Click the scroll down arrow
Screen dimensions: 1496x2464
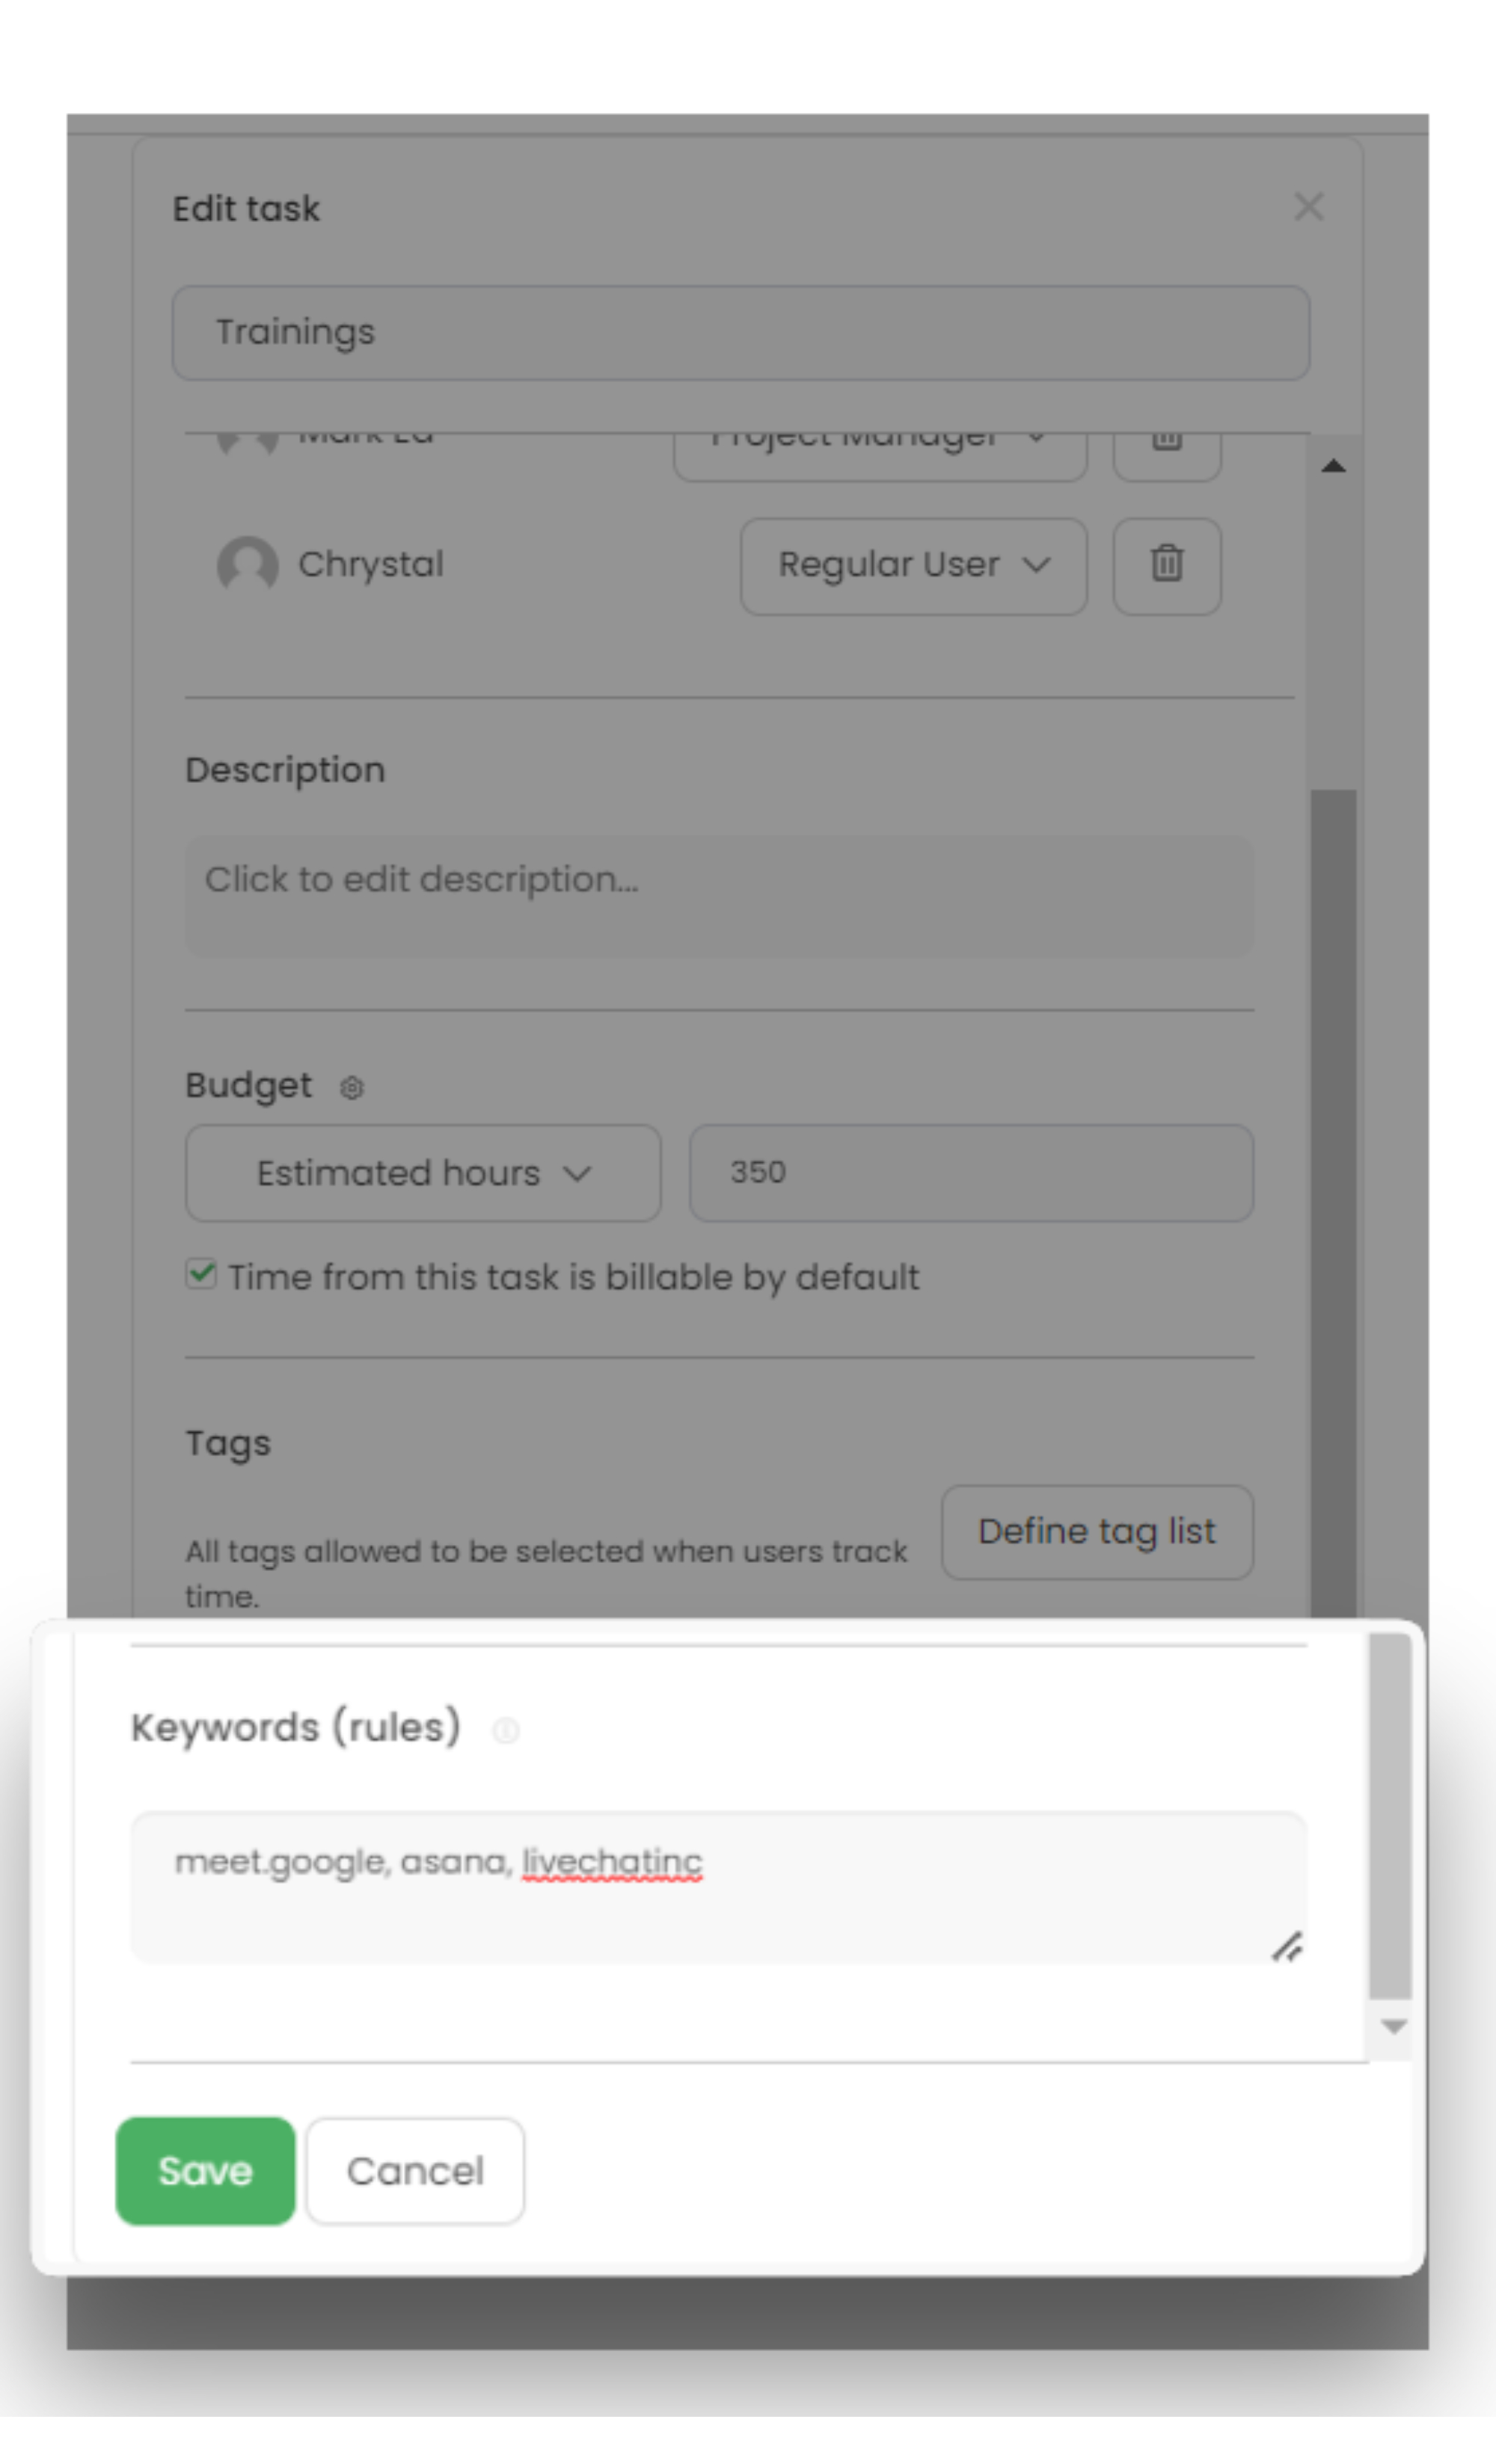pyautogui.click(x=1393, y=2026)
